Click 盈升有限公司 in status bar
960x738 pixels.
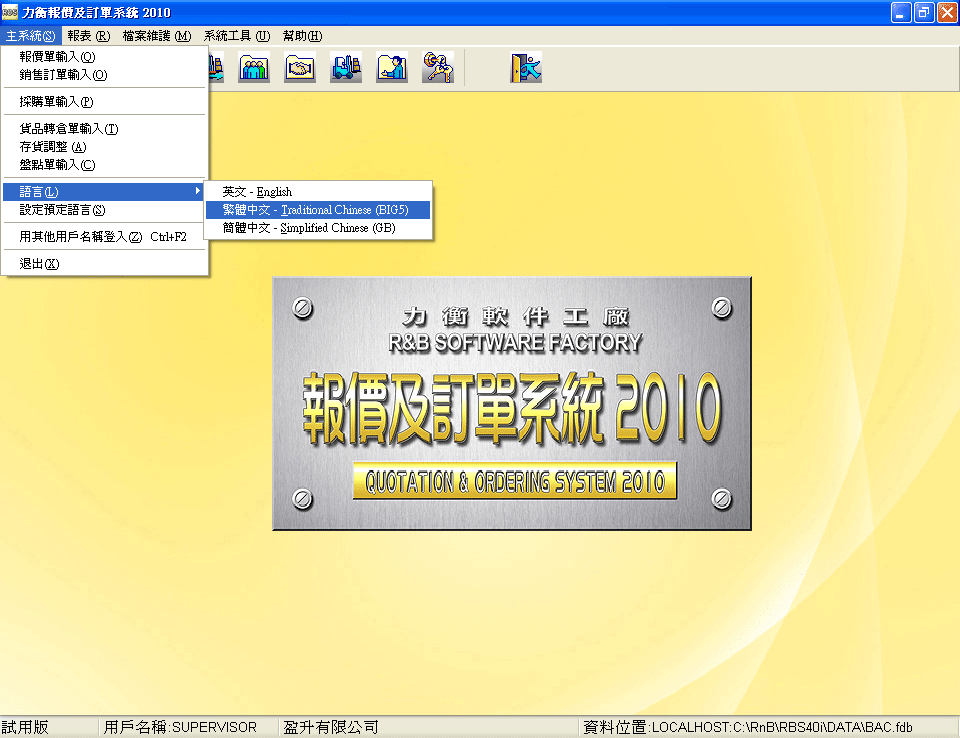point(331,728)
